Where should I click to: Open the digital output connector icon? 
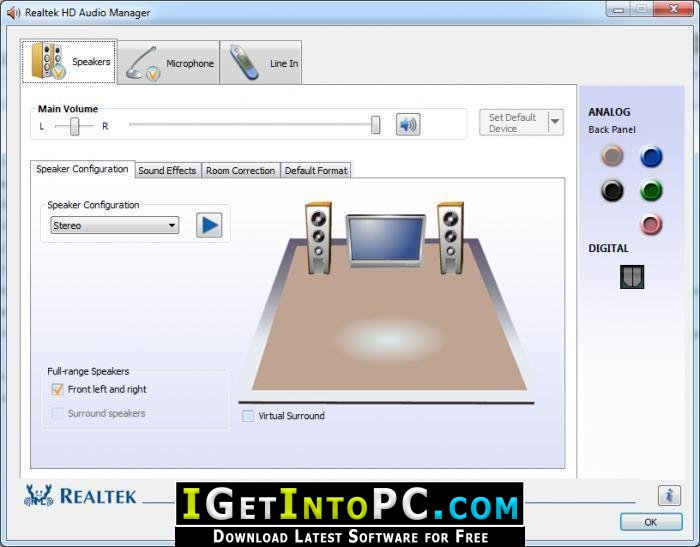click(632, 277)
